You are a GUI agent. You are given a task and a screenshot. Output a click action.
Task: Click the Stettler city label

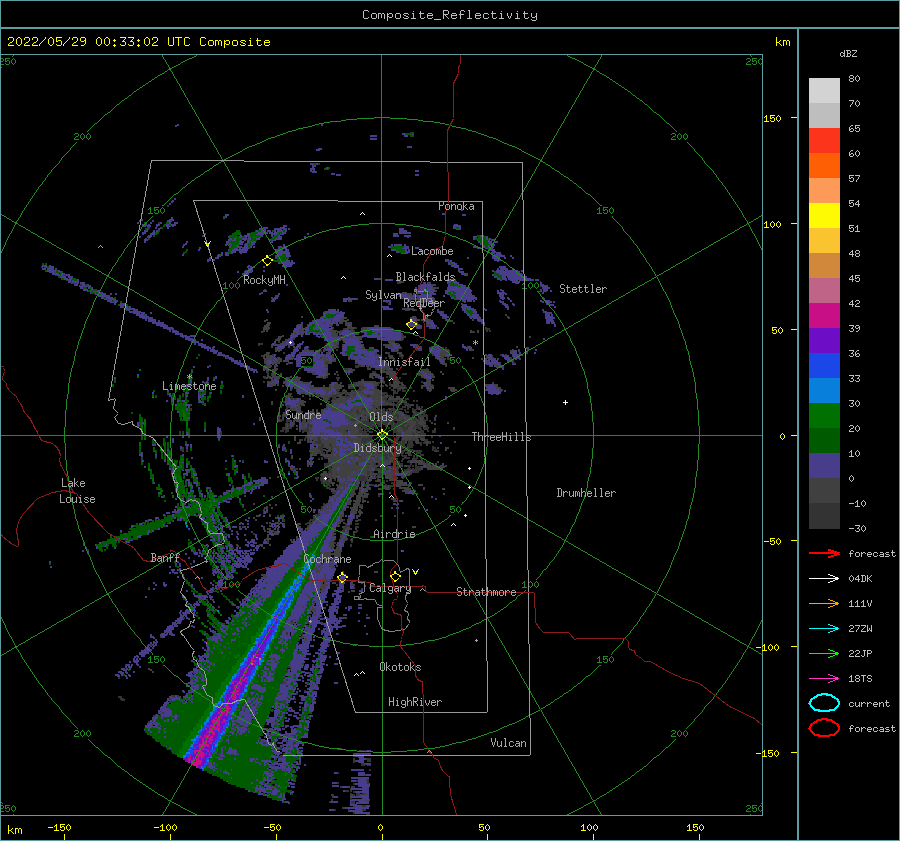(583, 289)
